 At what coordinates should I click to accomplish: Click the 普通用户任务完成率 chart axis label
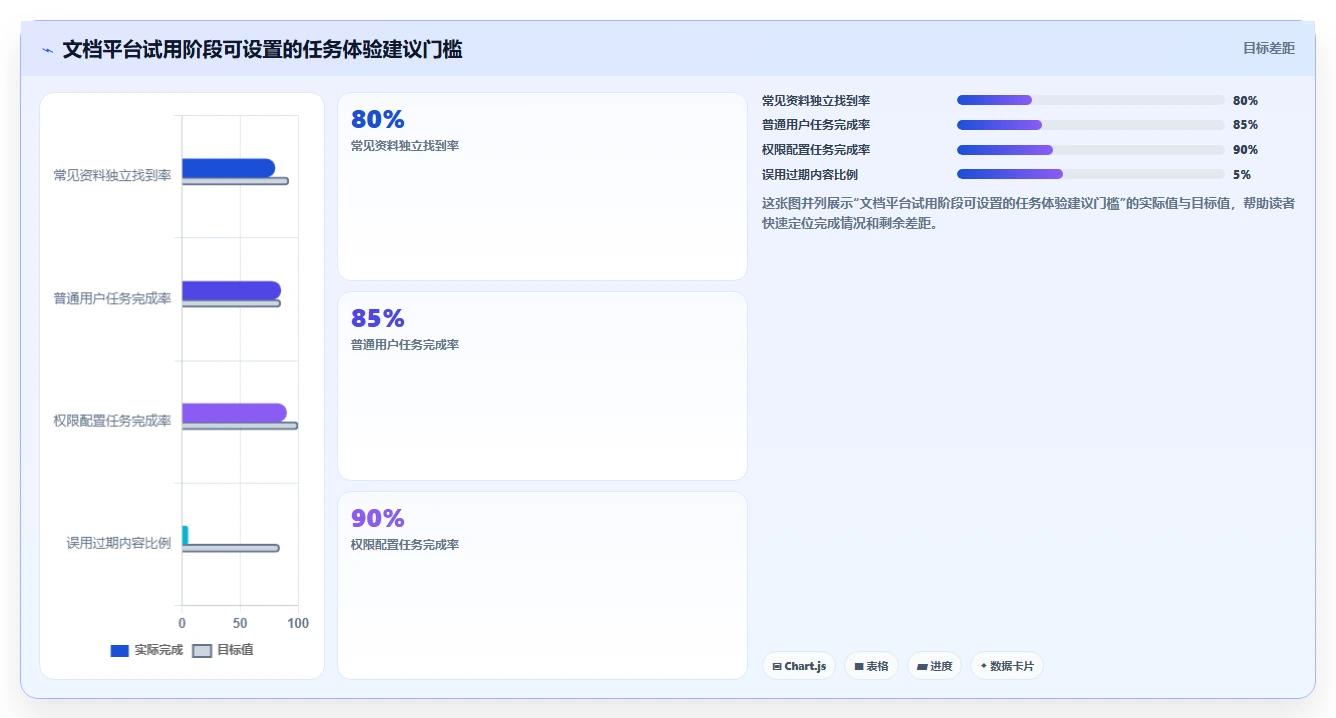(112, 298)
